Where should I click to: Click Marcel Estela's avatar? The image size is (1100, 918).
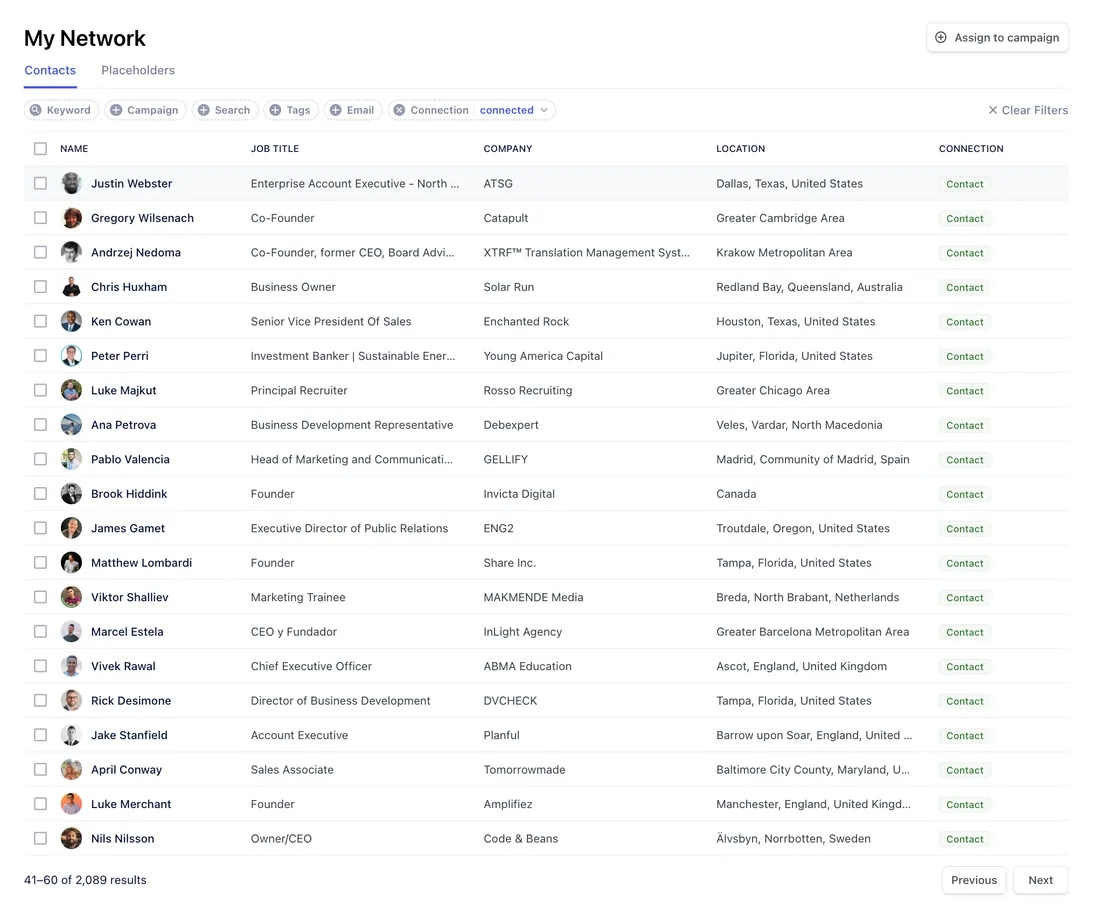pyautogui.click(x=71, y=631)
